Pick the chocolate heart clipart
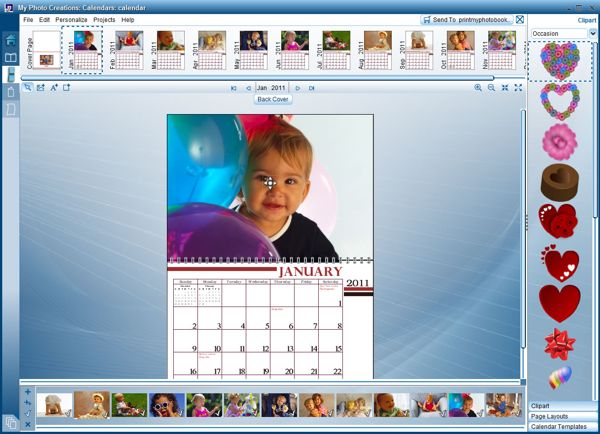Image resolution: width=600 pixels, height=434 pixels. pyautogui.click(x=560, y=181)
